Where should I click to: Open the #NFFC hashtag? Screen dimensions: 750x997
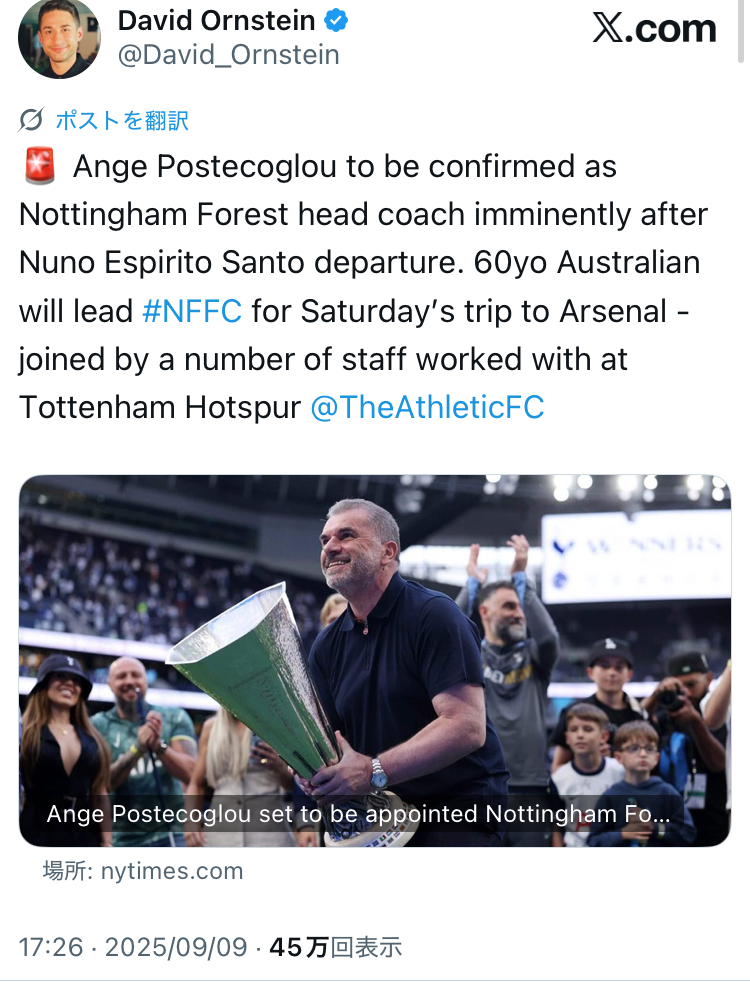tap(192, 311)
